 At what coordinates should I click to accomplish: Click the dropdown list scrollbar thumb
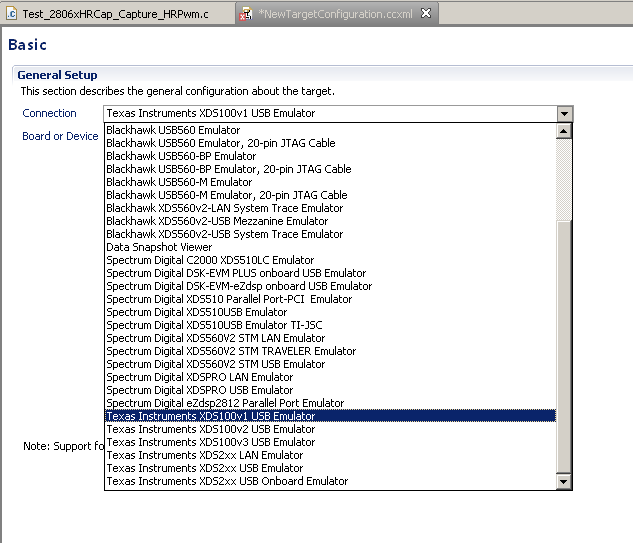[x=564, y=346]
